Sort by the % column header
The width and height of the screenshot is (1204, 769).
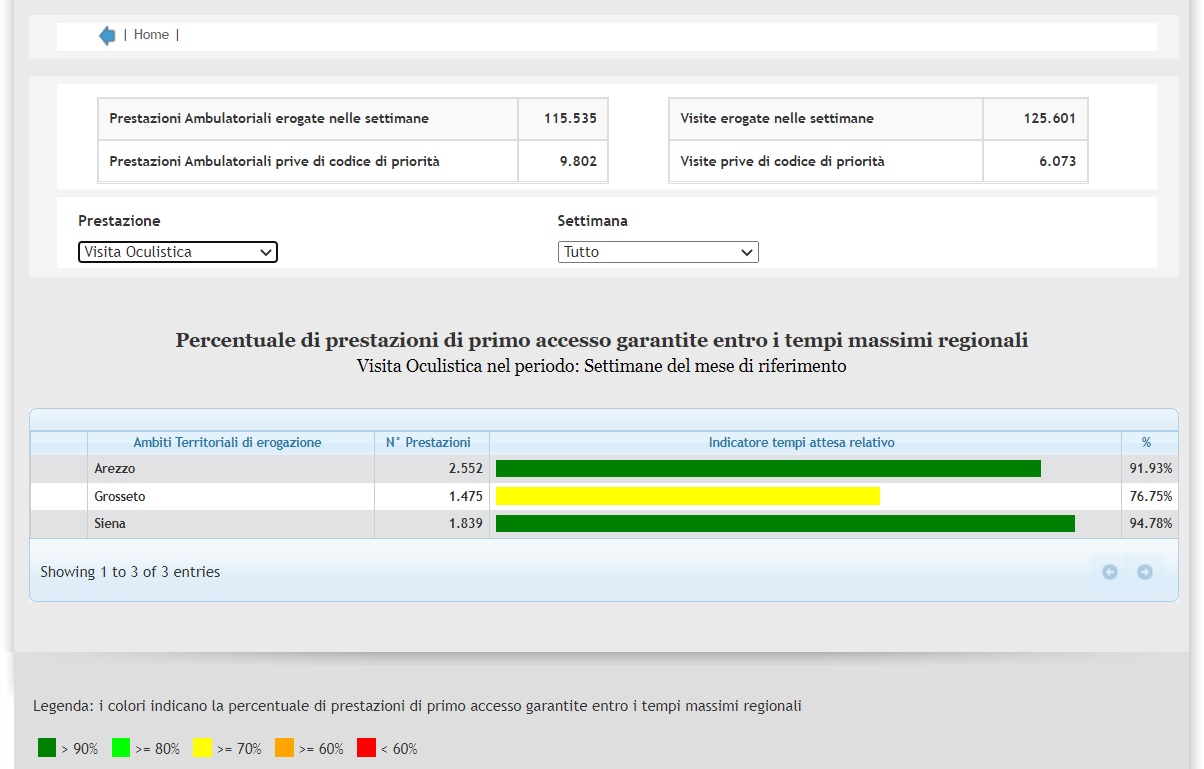click(1146, 442)
